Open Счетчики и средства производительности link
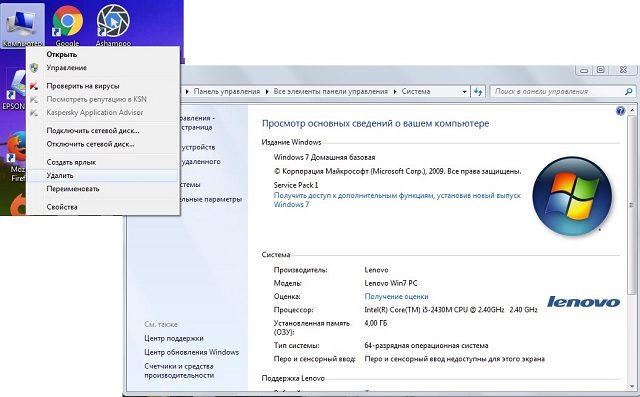The height and width of the screenshot is (397, 640). [x=179, y=370]
